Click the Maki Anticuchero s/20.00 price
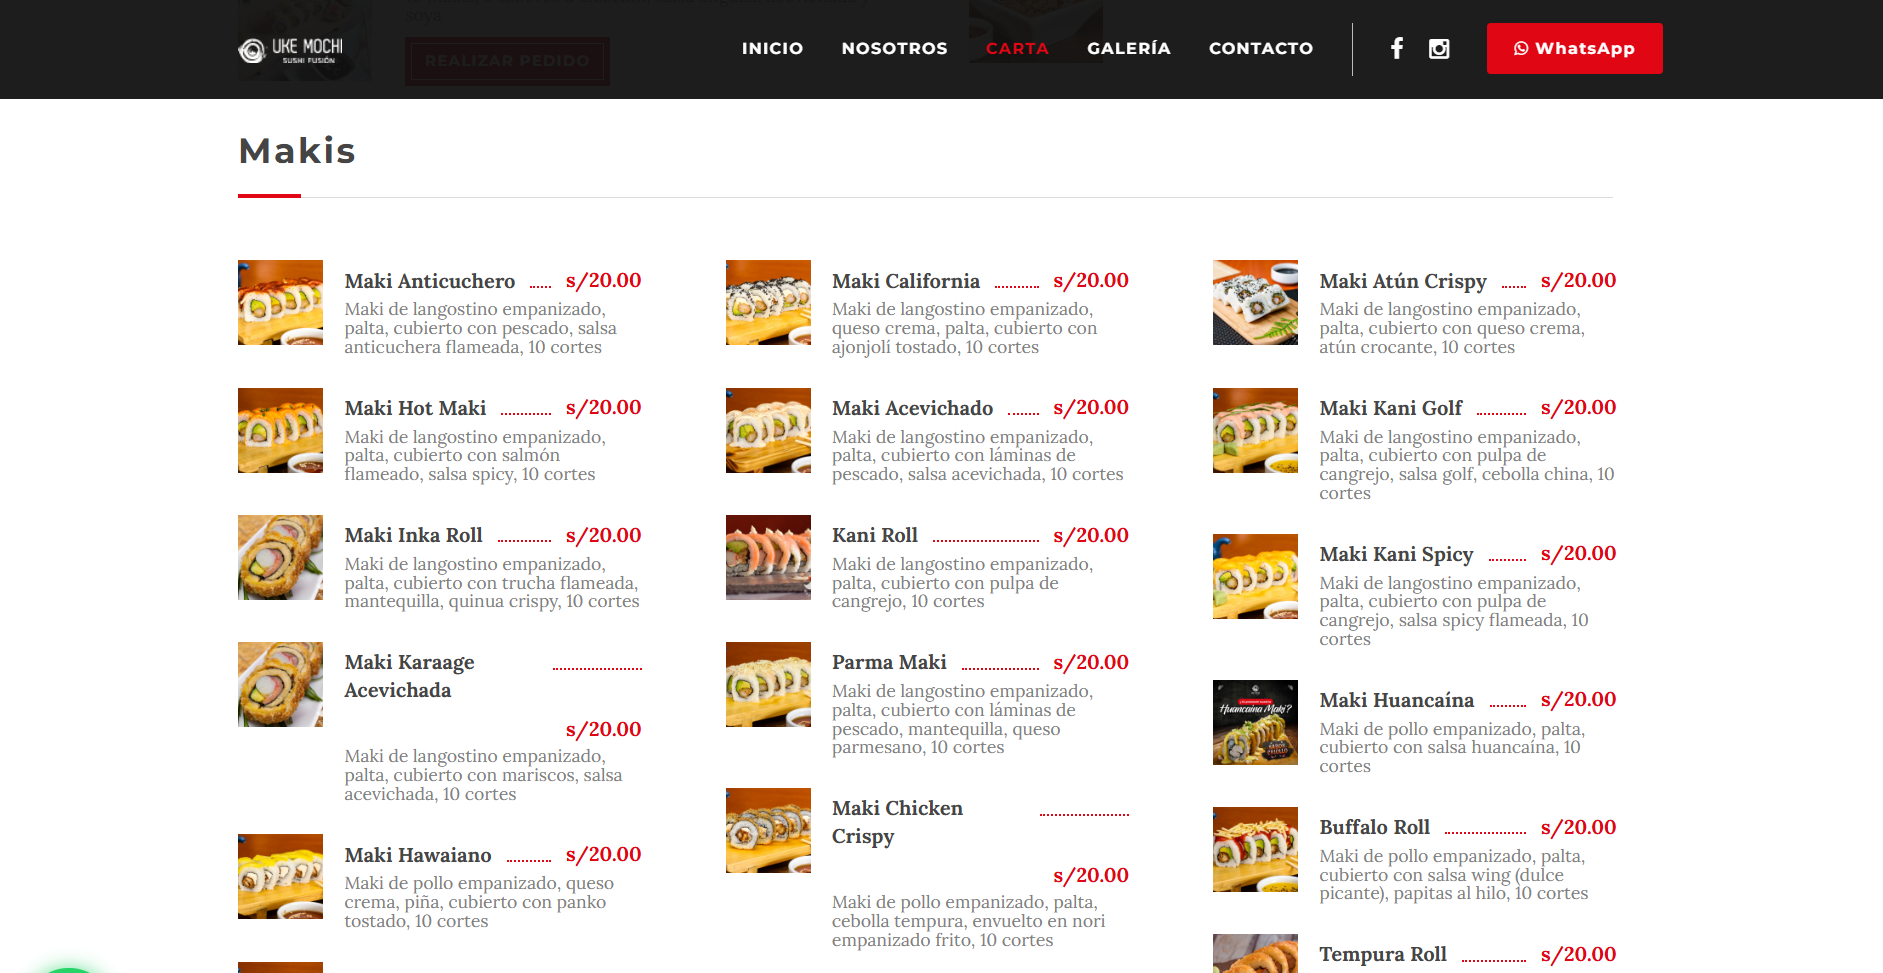This screenshot has width=1883, height=973. tap(604, 280)
